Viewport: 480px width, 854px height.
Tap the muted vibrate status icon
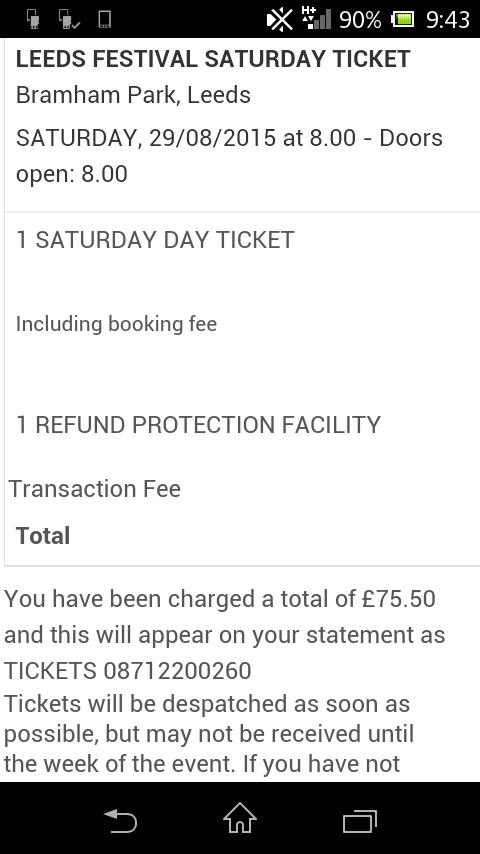point(280,20)
